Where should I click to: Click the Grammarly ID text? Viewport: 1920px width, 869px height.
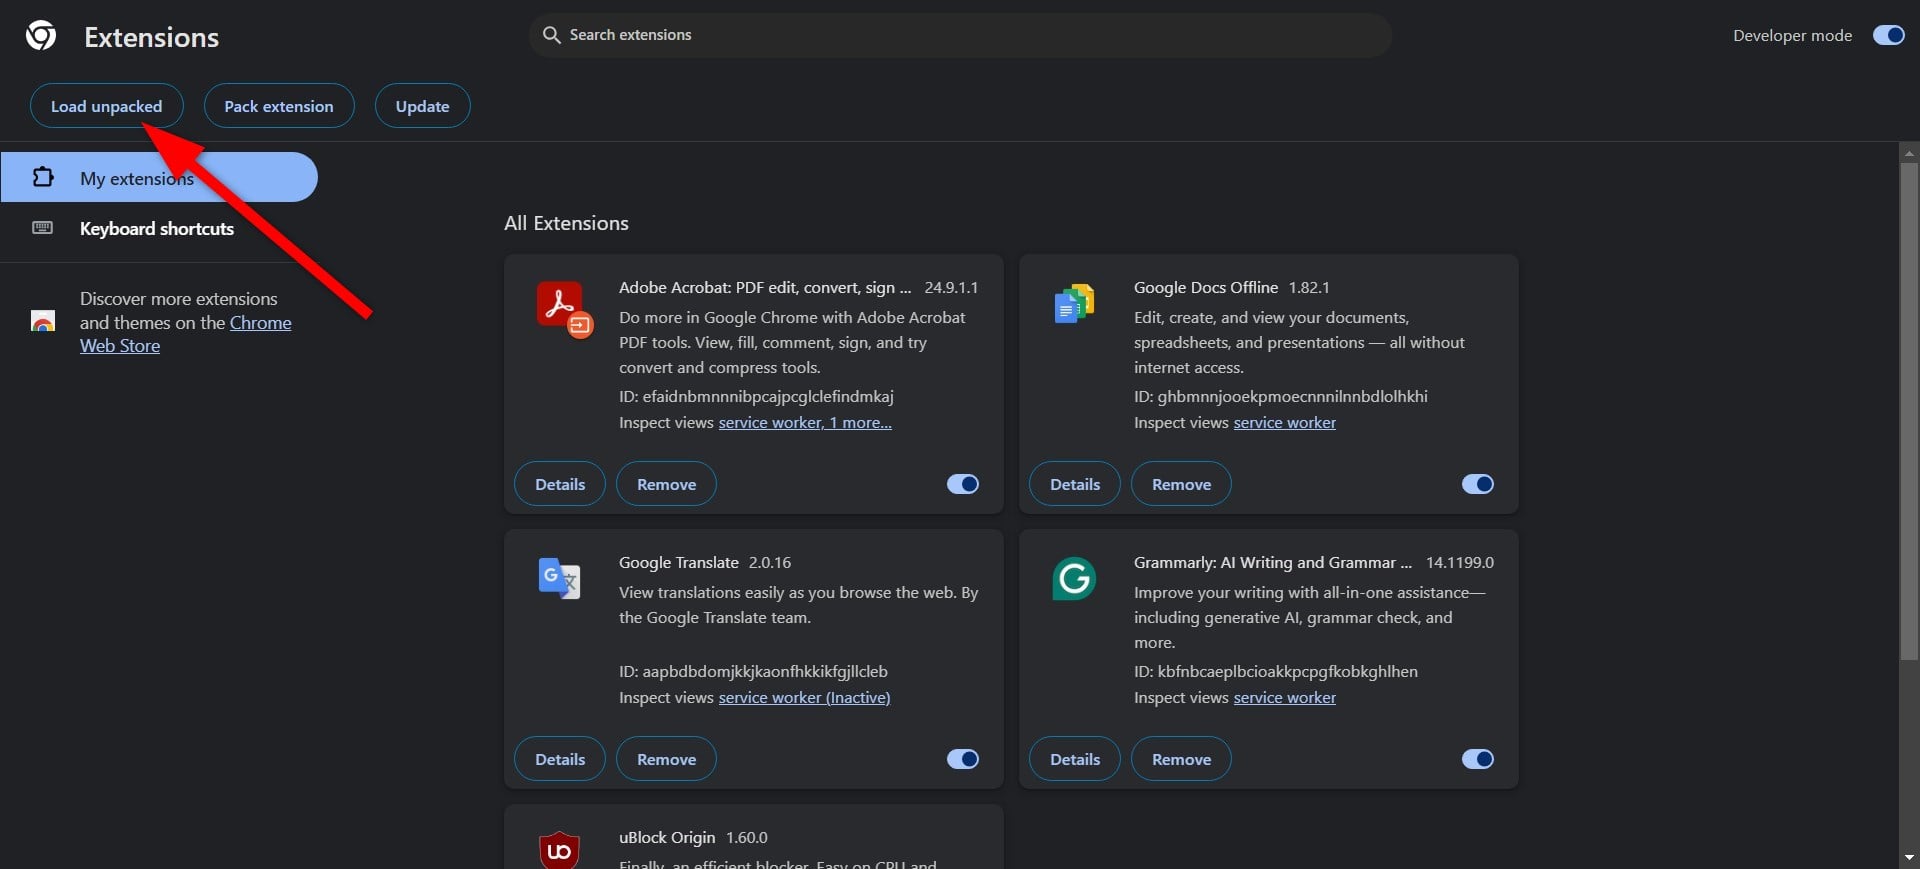tap(1275, 672)
